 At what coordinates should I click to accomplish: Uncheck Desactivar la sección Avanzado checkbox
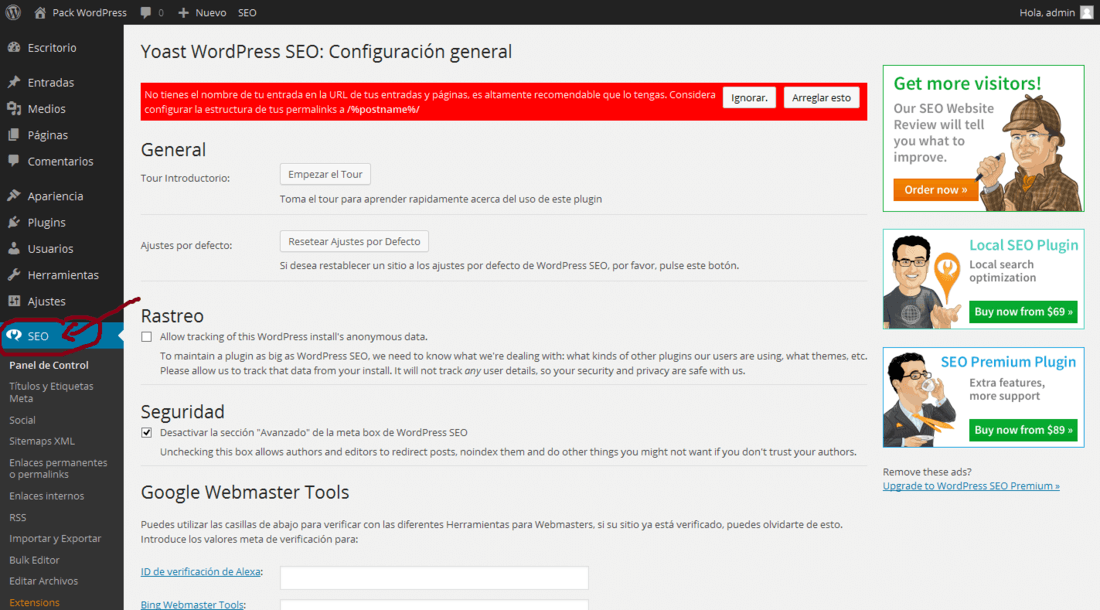click(x=147, y=433)
